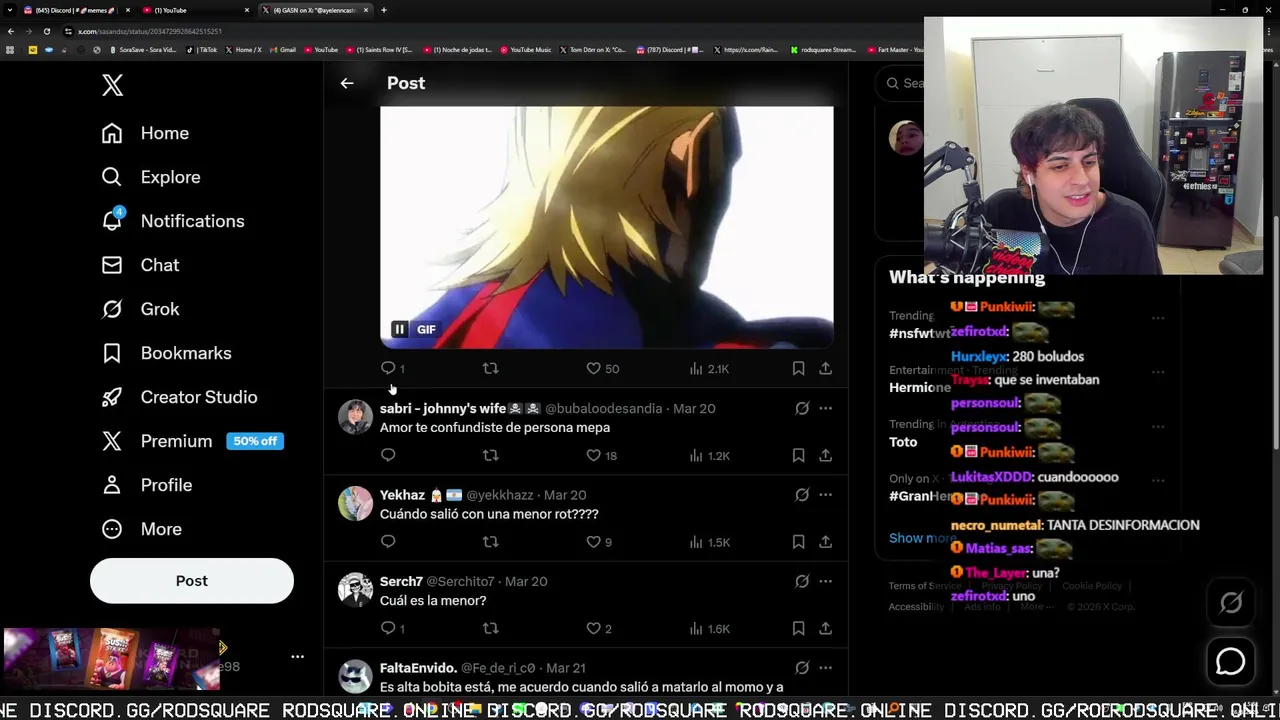1280x720 pixels.
Task: Bookmark sabri's reply
Action: click(x=798, y=455)
